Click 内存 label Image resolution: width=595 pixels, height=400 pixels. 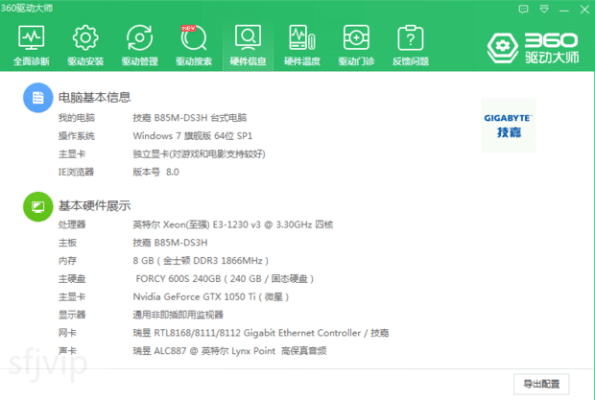[67, 261]
